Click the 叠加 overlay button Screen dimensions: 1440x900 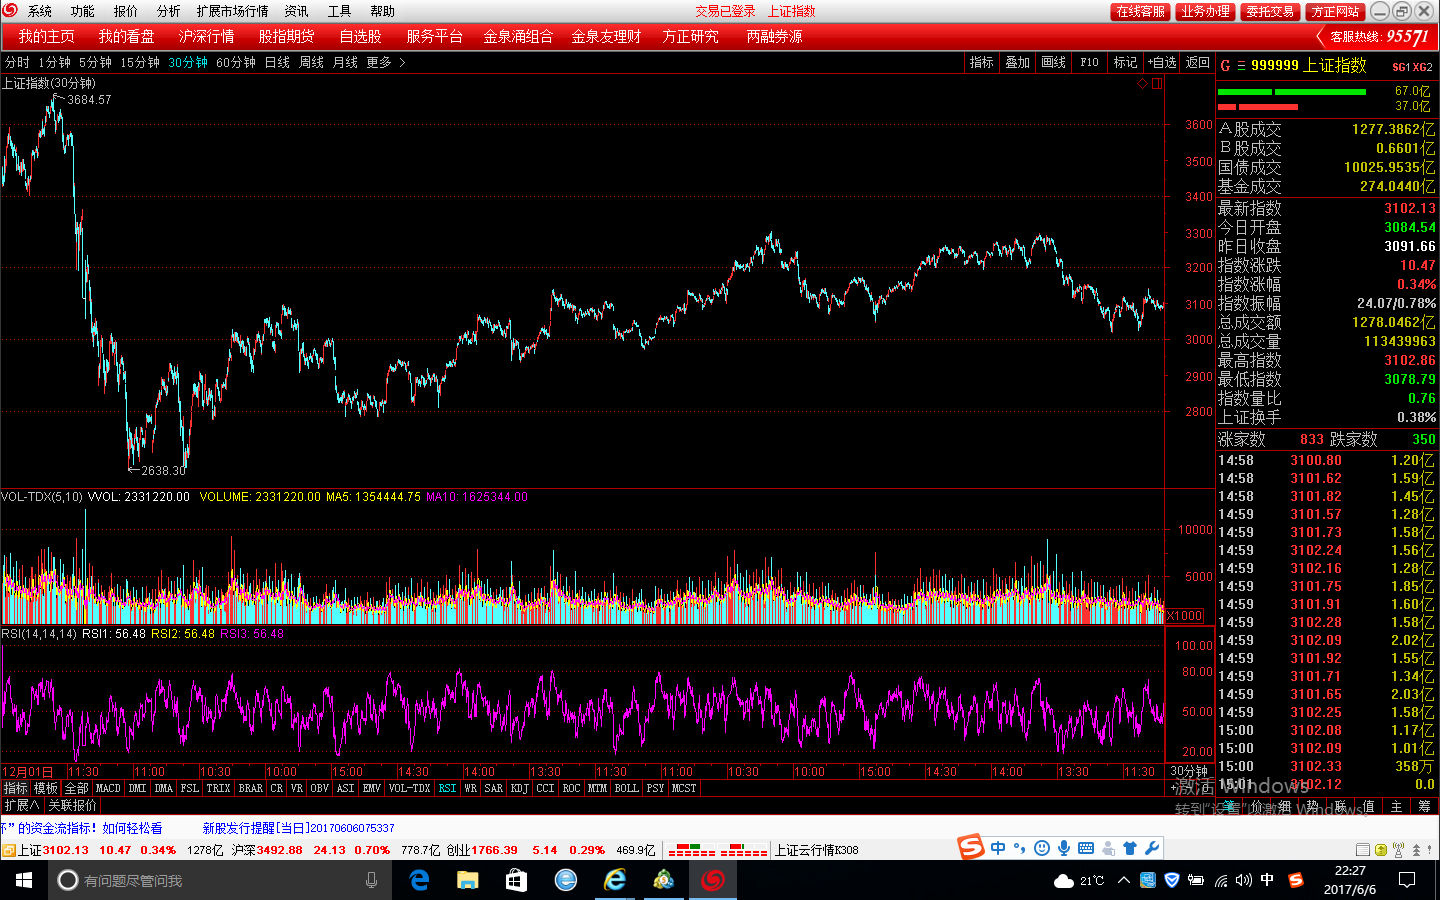pos(1018,62)
